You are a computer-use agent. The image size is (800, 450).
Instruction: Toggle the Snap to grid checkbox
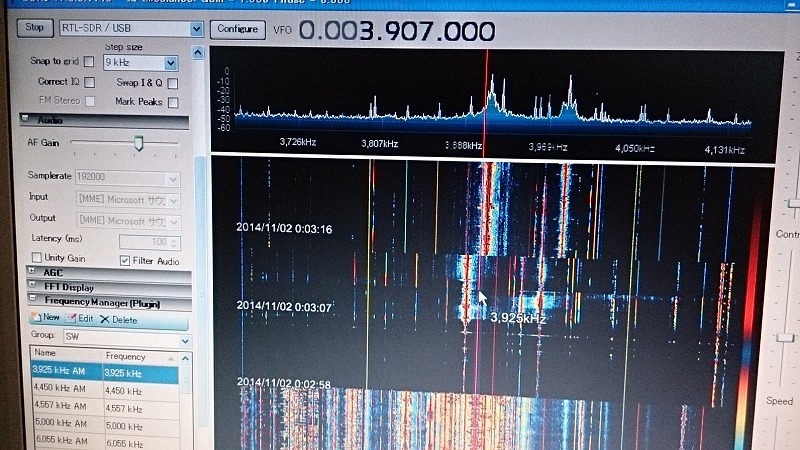pyautogui.click(x=89, y=61)
